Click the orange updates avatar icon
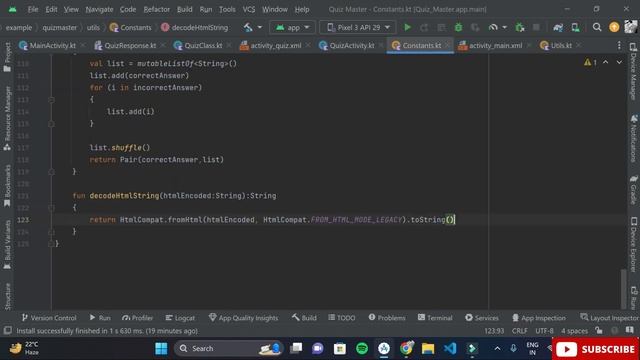Screen dimensions: 640x360 pos(614,27)
